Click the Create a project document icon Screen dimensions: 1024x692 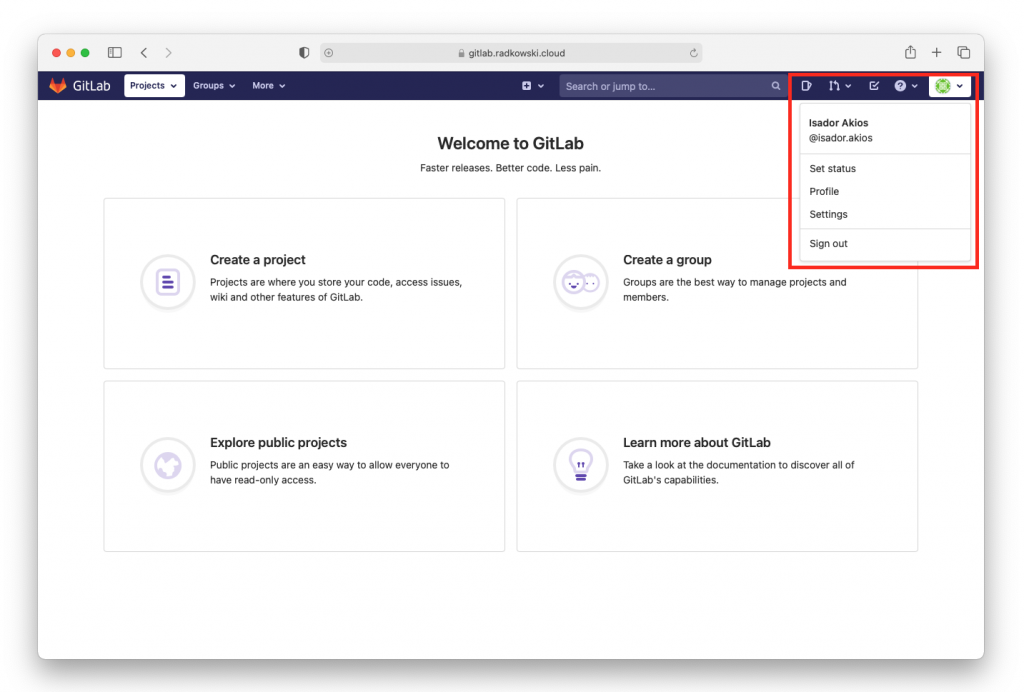coord(168,282)
